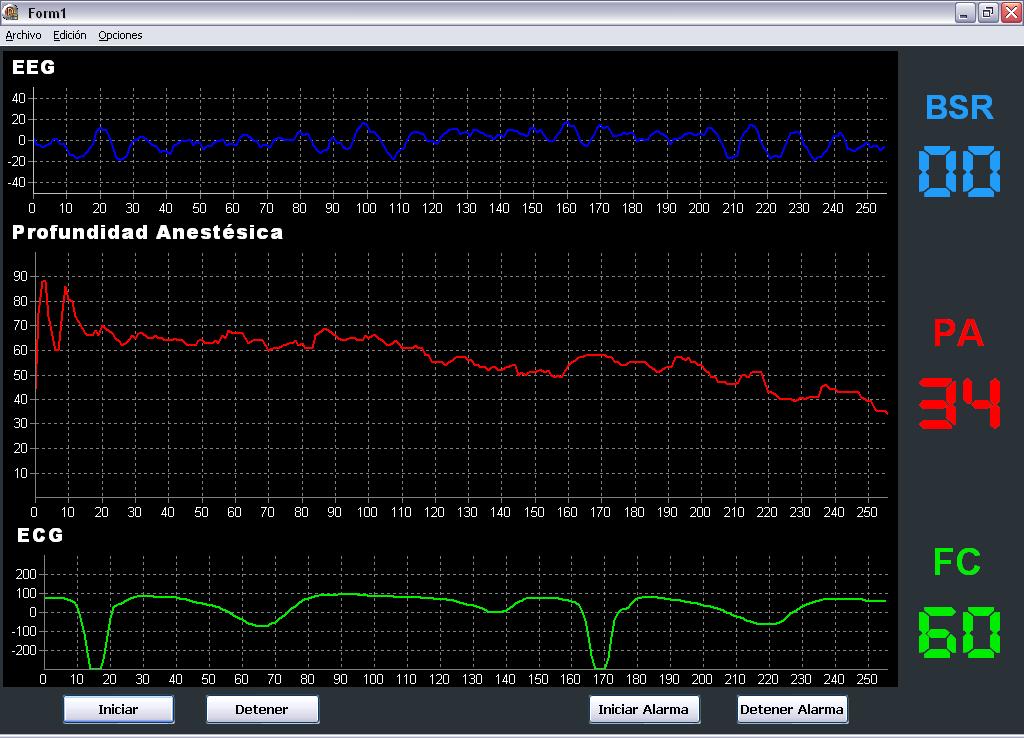Open the Edición menu
The width and height of the screenshot is (1024, 738).
pos(70,35)
